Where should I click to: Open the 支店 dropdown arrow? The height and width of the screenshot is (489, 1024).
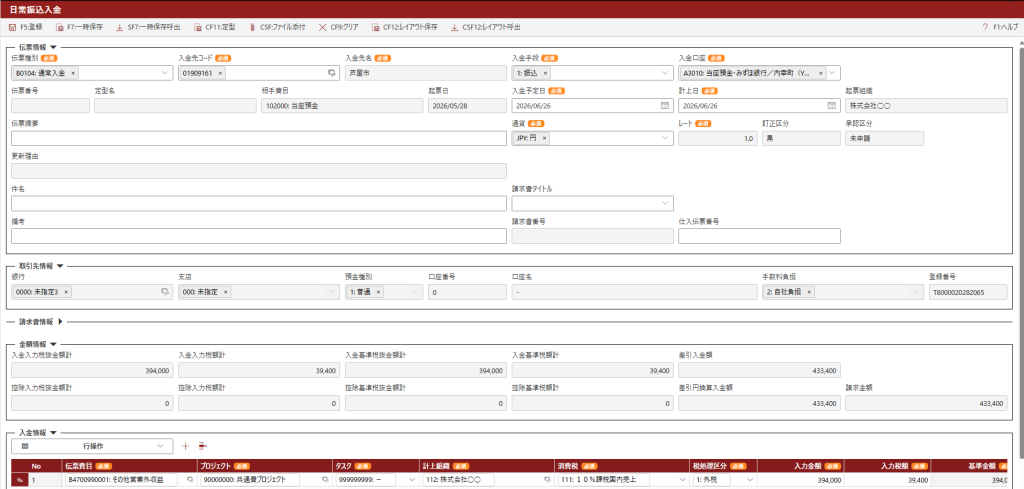click(333, 292)
